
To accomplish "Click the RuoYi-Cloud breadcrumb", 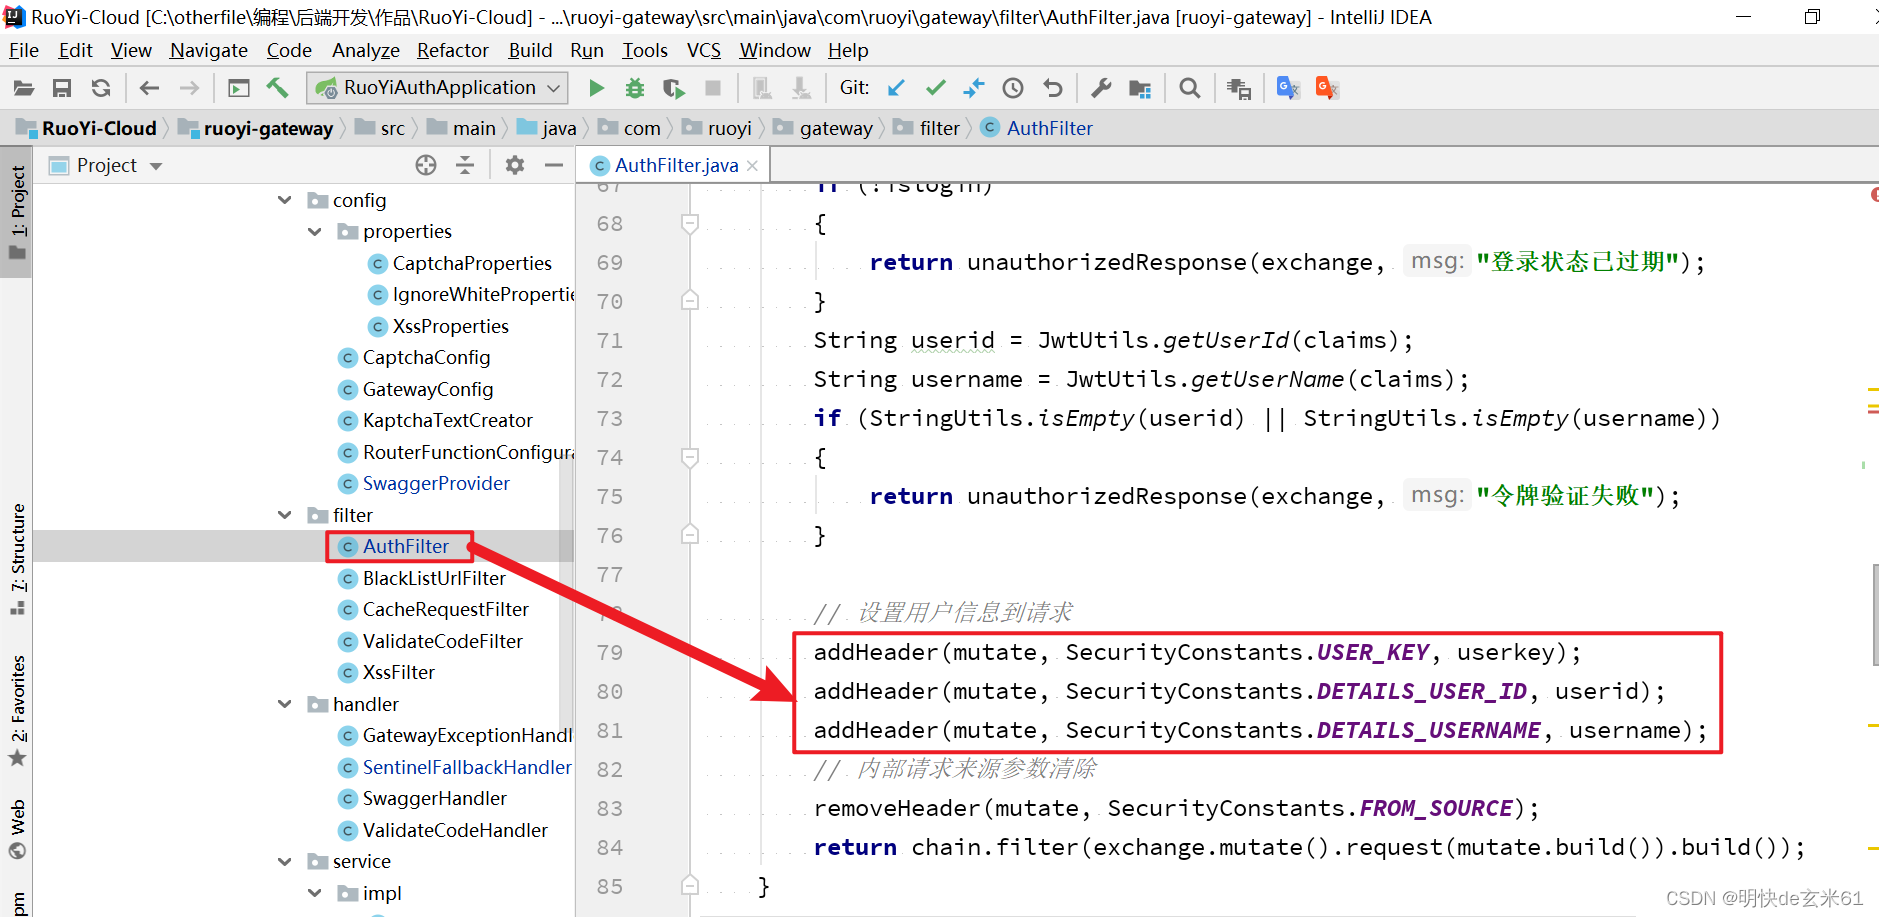I will coord(87,128).
